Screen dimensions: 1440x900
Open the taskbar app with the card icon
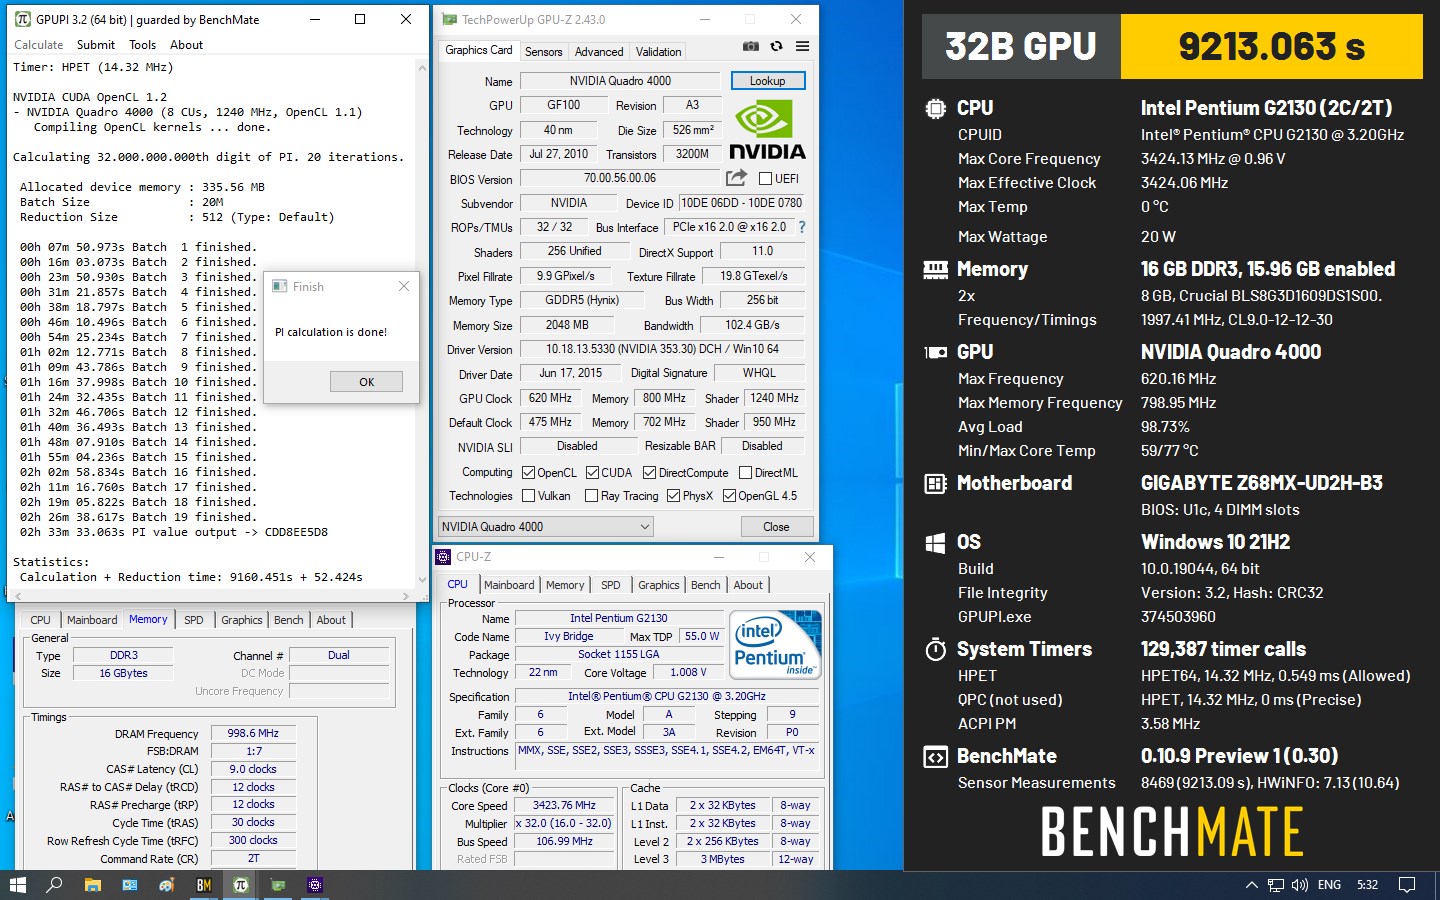[129, 885]
